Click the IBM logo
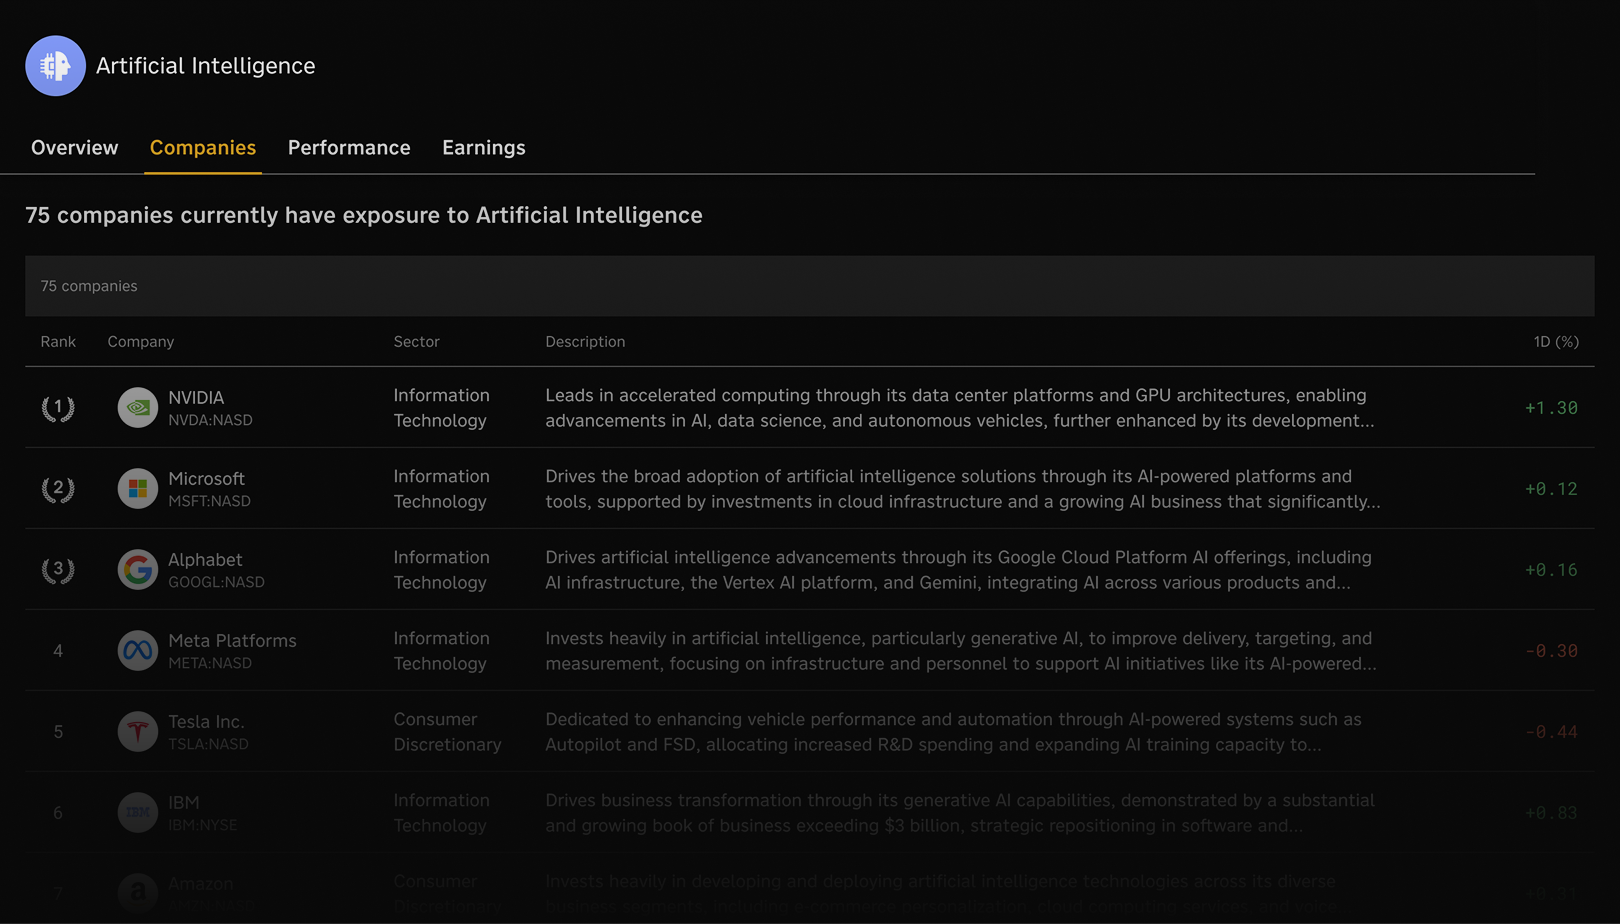Viewport: 1620px width, 924px height. [137, 811]
